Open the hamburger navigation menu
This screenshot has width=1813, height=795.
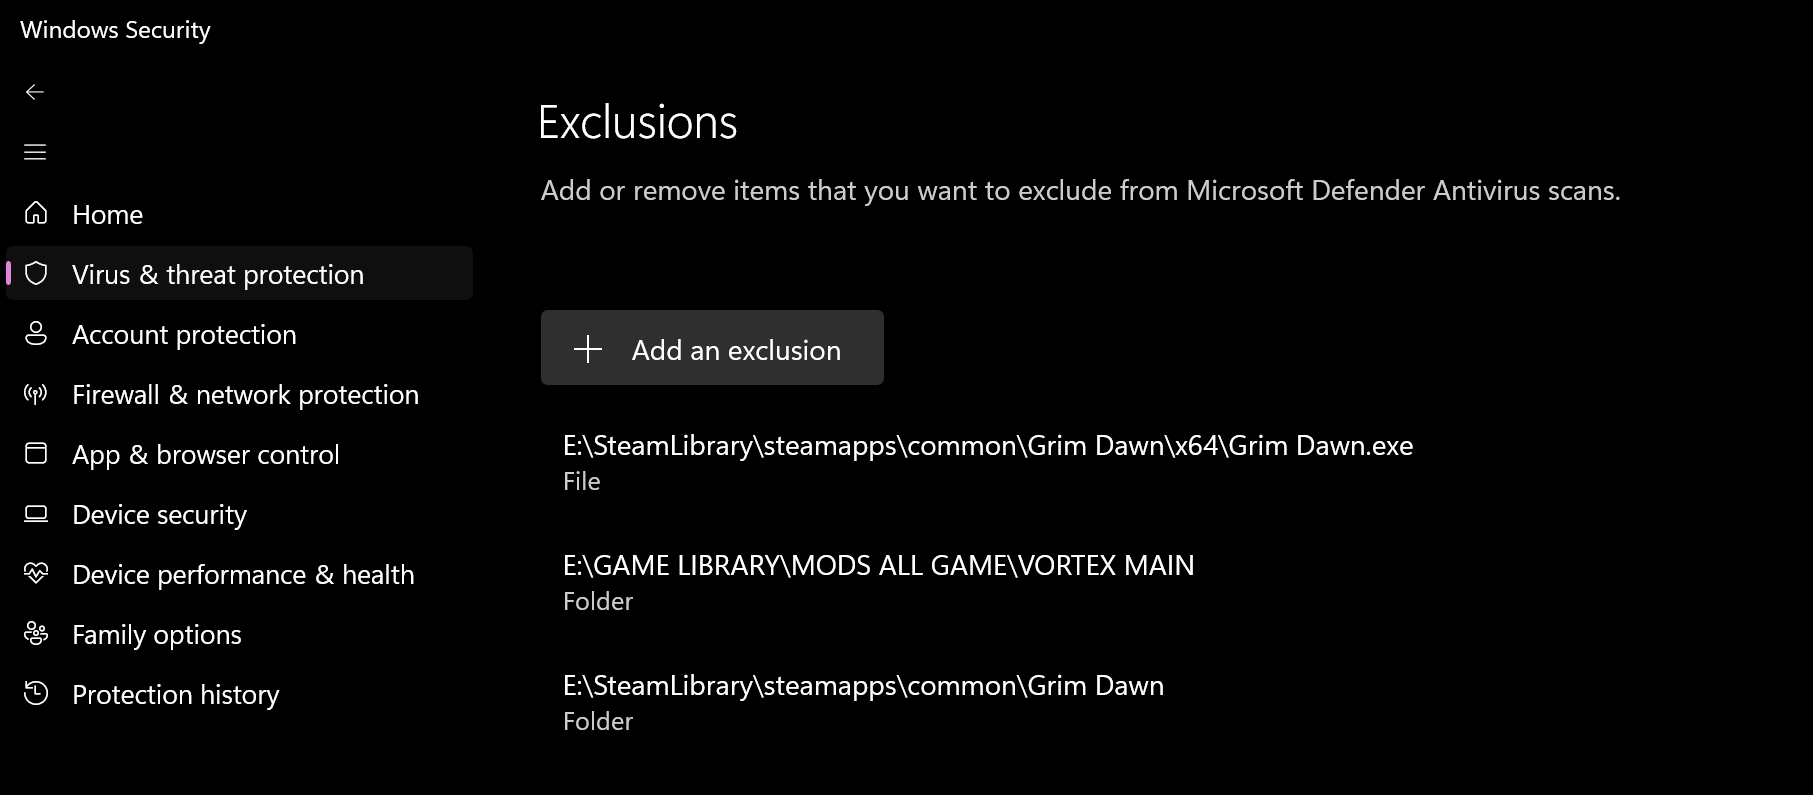[x=35, y=152]
